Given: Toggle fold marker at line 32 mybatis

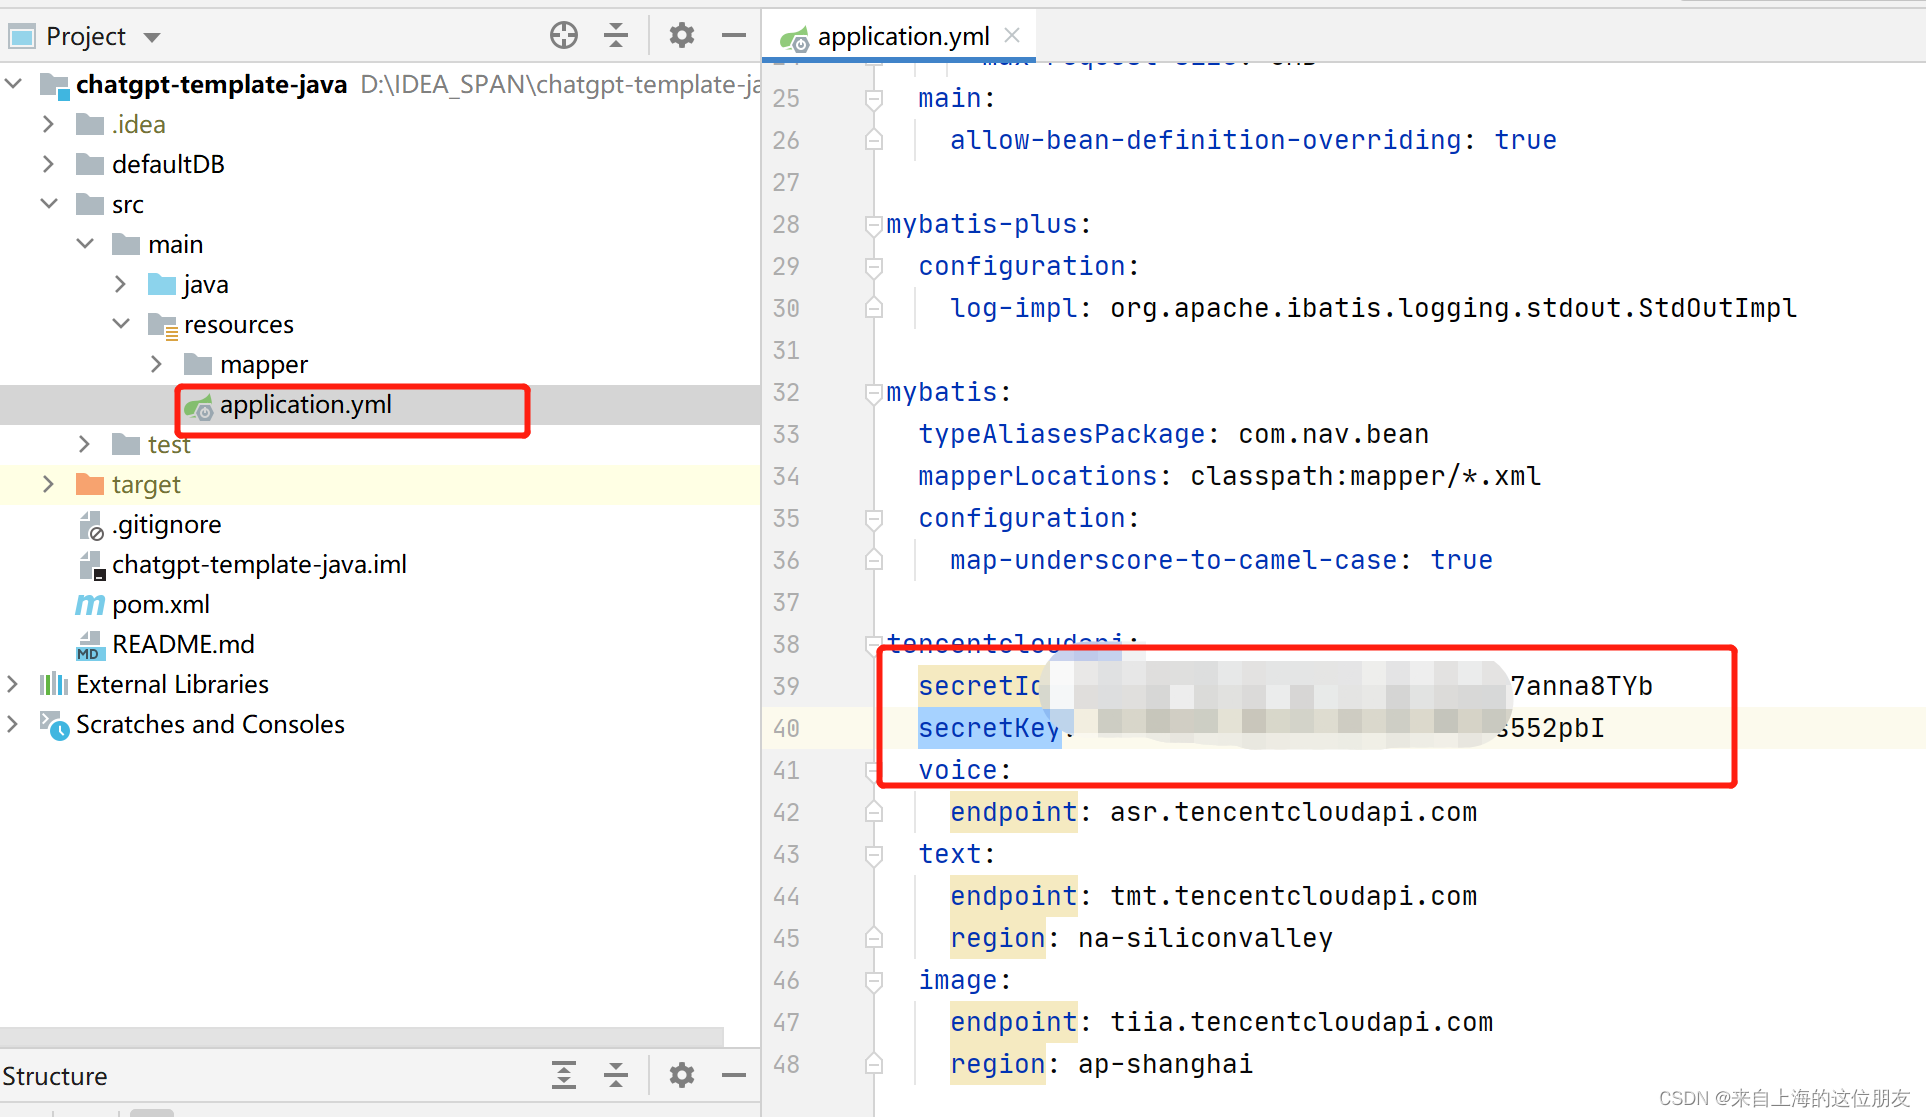Looking at the screenshot, I should click(x=874, y=392).
